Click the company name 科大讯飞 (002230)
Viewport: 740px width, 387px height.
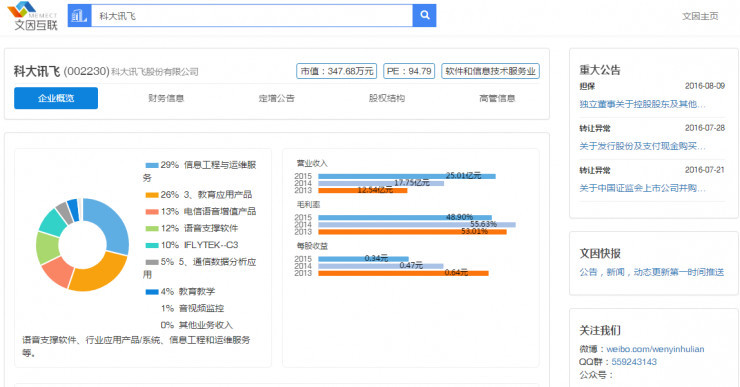(x=61, y=71)
